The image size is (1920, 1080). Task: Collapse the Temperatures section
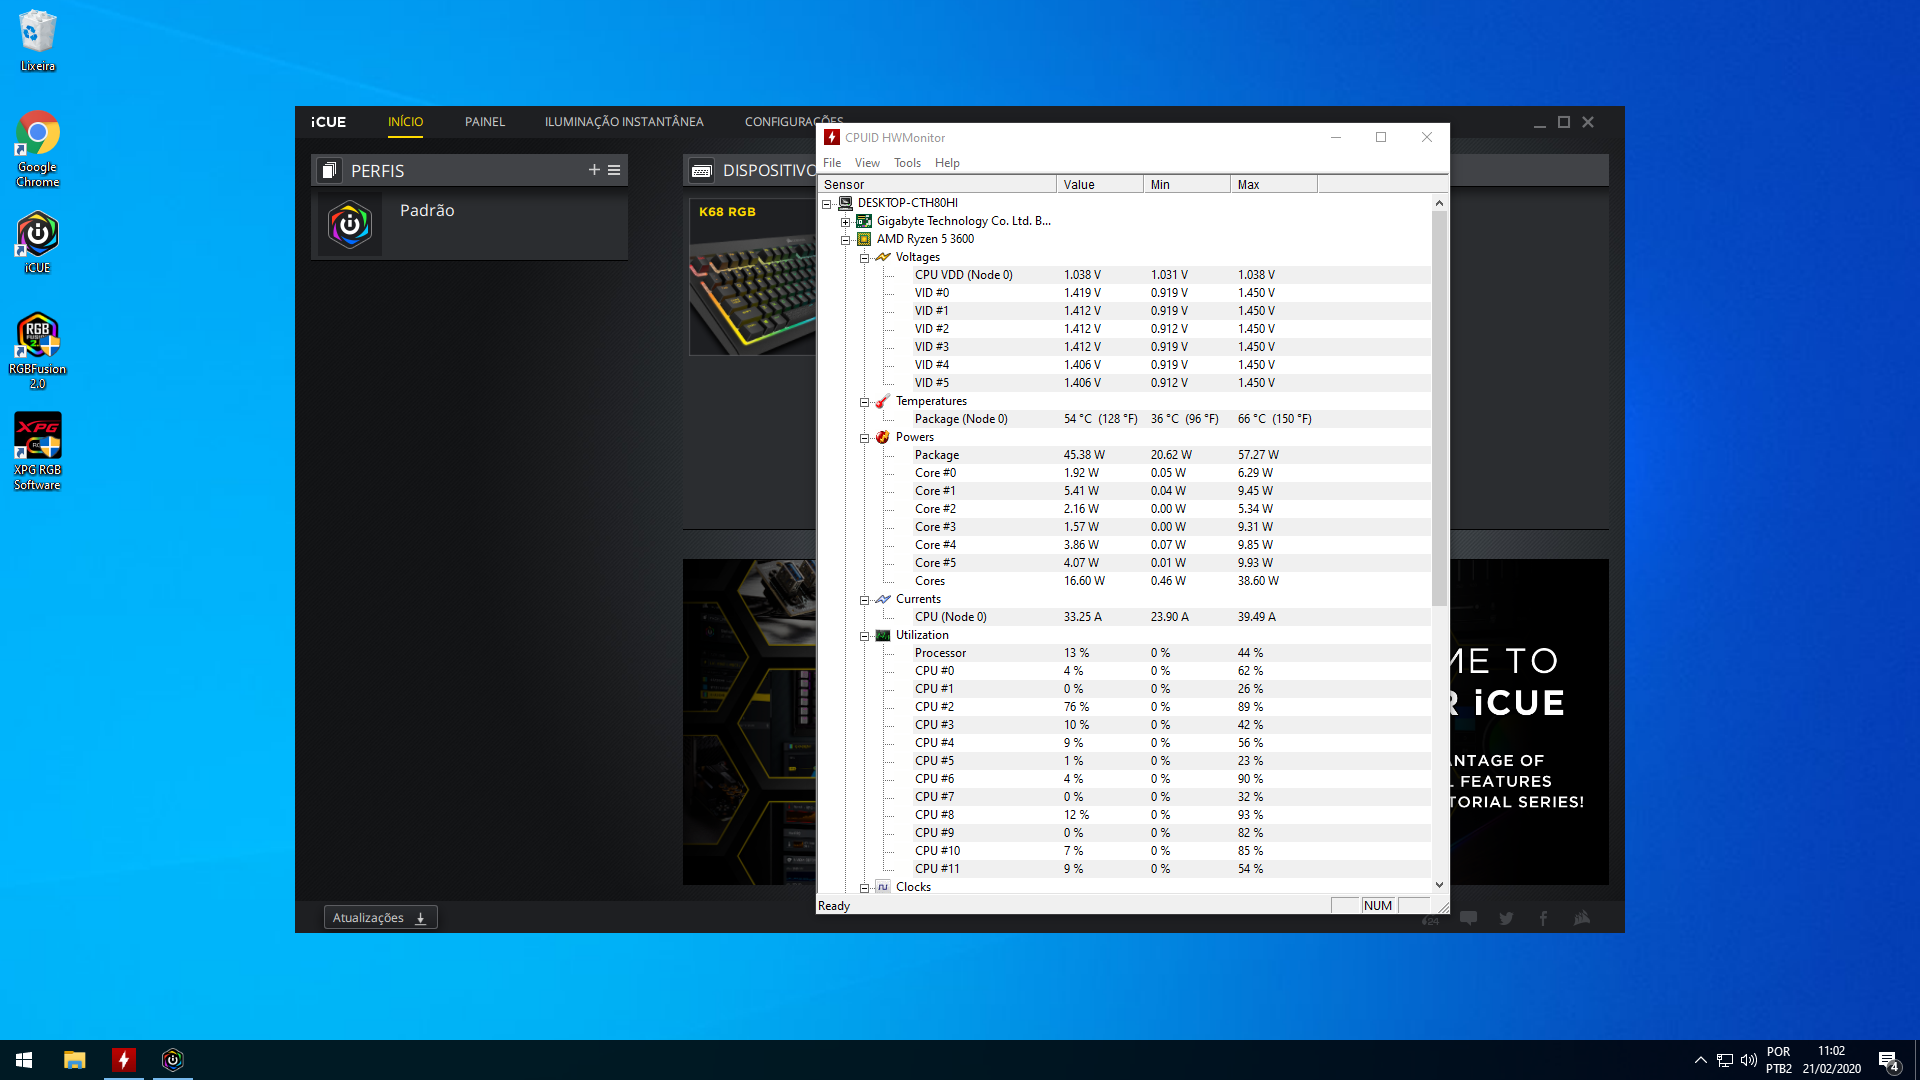click(x=865, y=402)
